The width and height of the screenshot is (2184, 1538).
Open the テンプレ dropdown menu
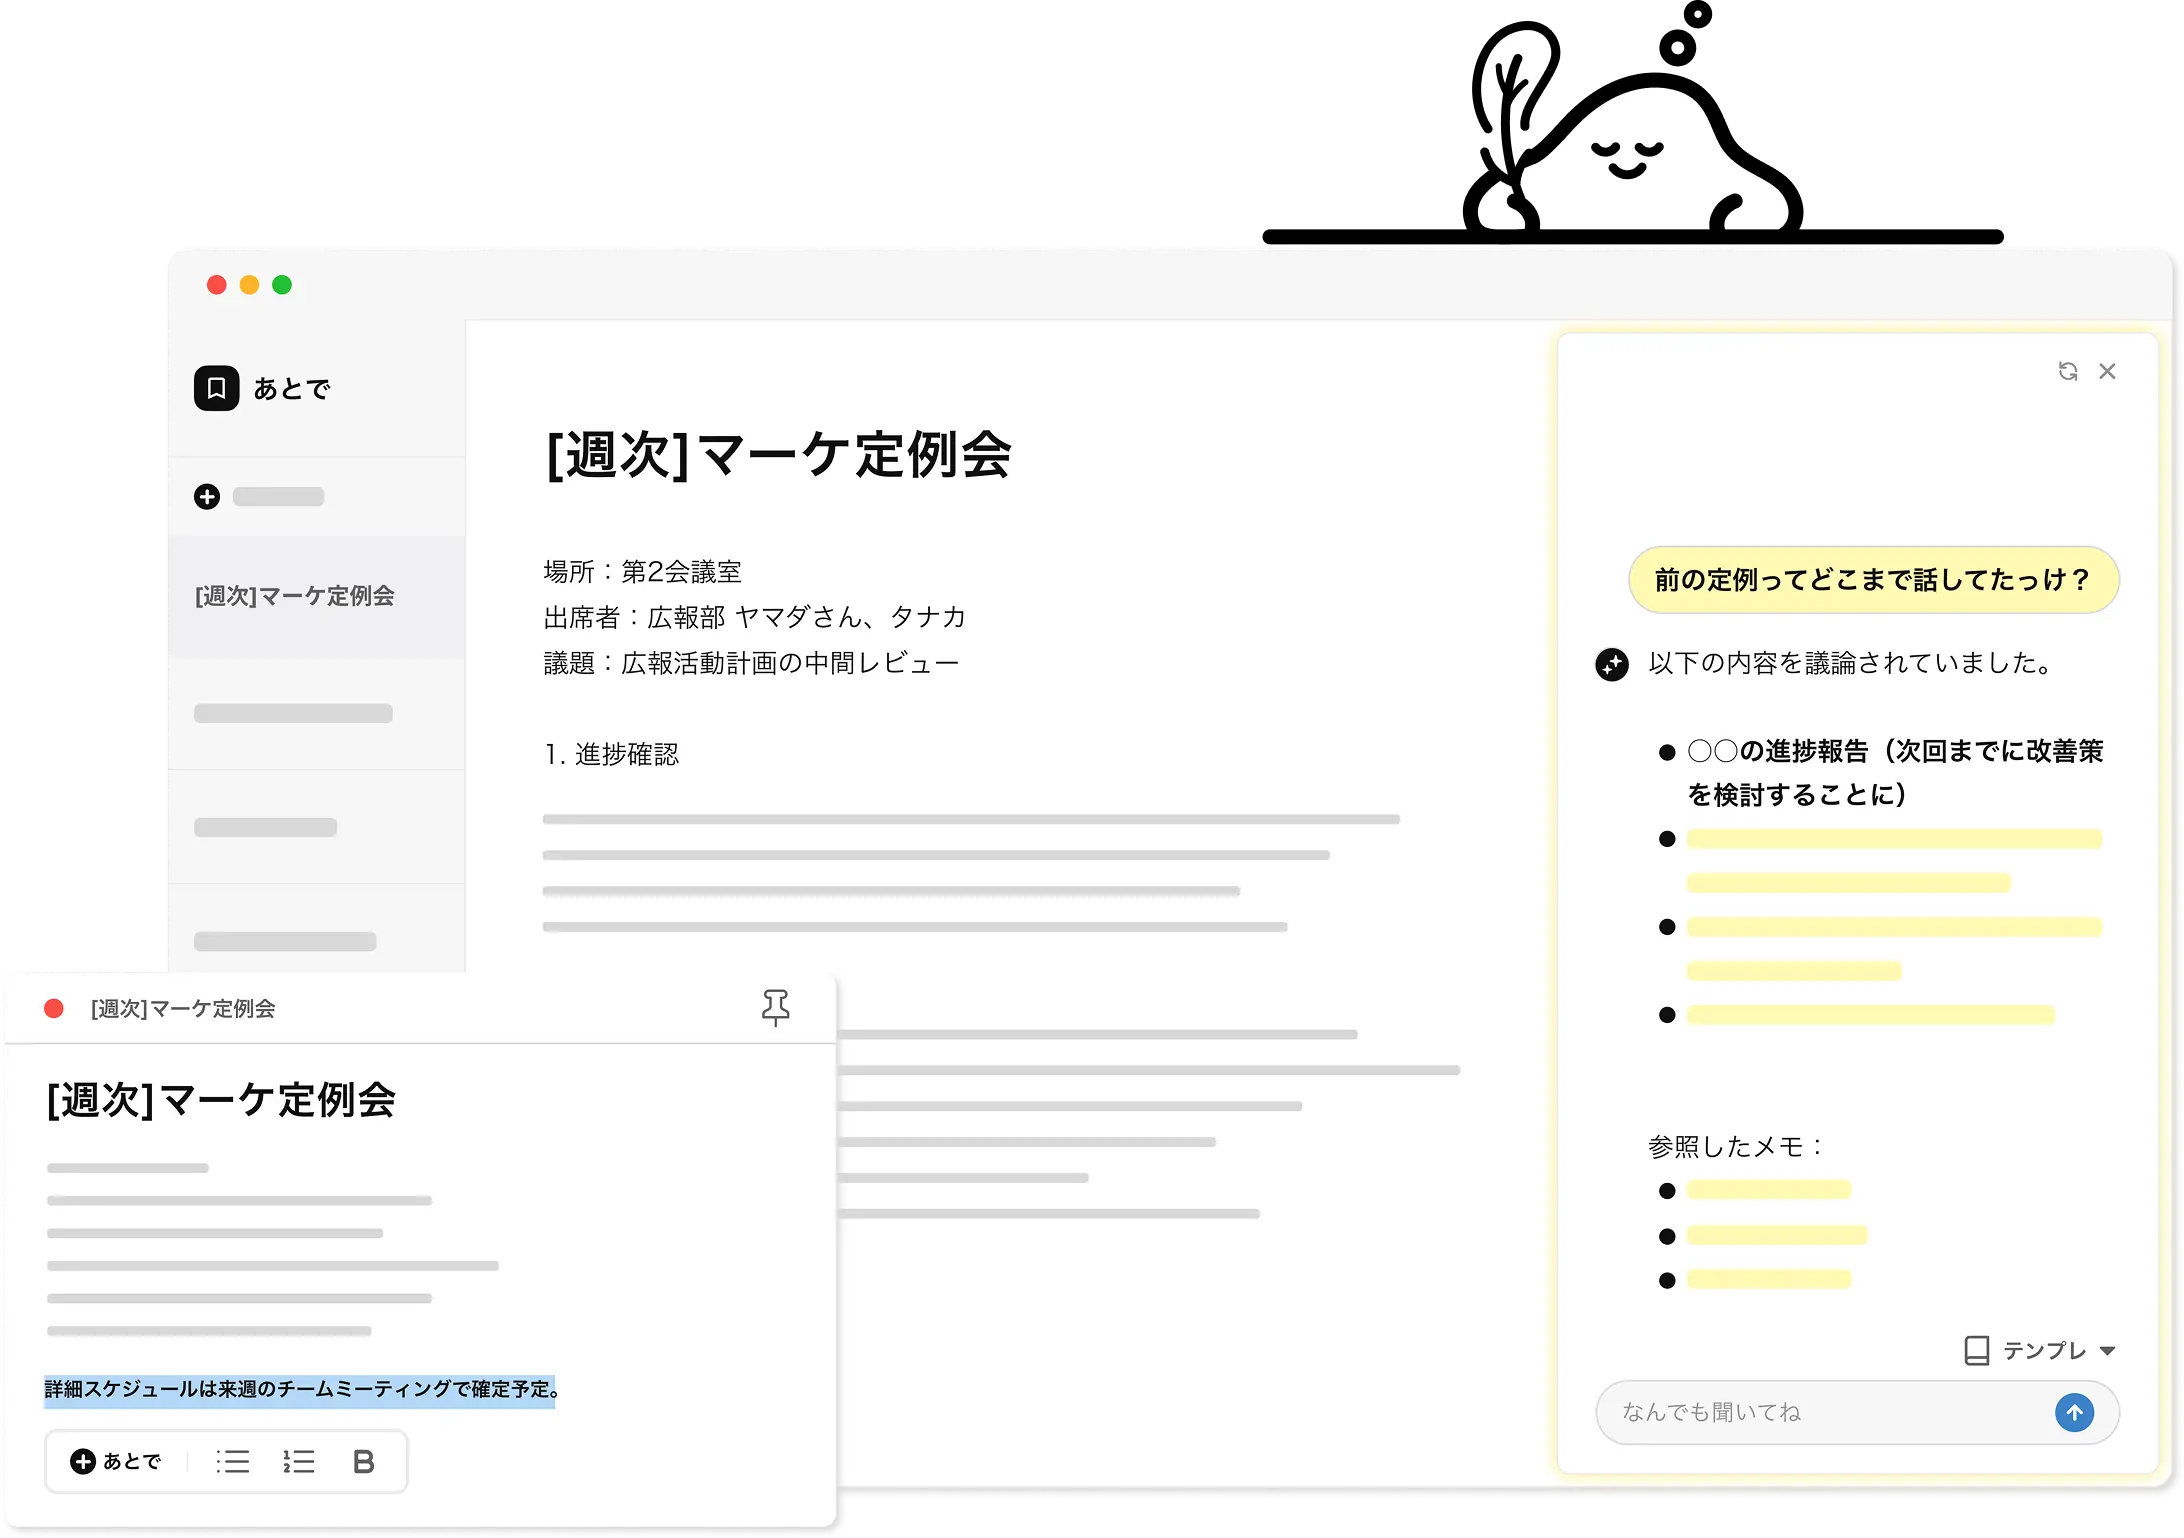pos(2043,1351)
